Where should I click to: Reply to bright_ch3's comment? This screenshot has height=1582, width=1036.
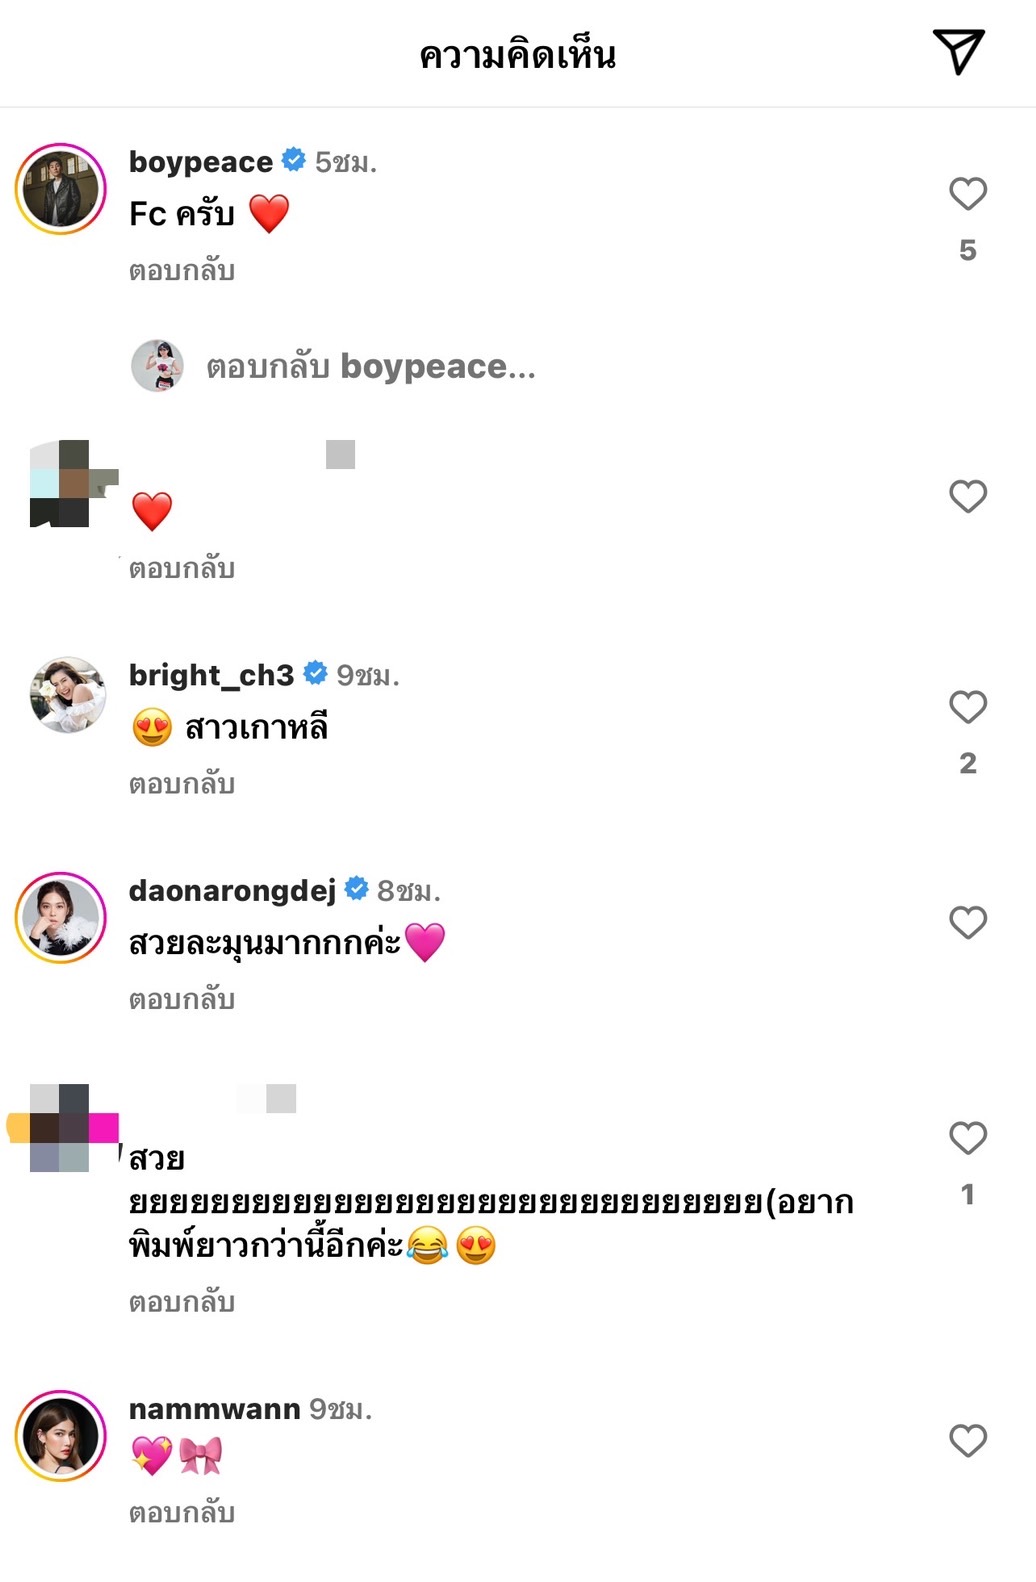(182, 784)
